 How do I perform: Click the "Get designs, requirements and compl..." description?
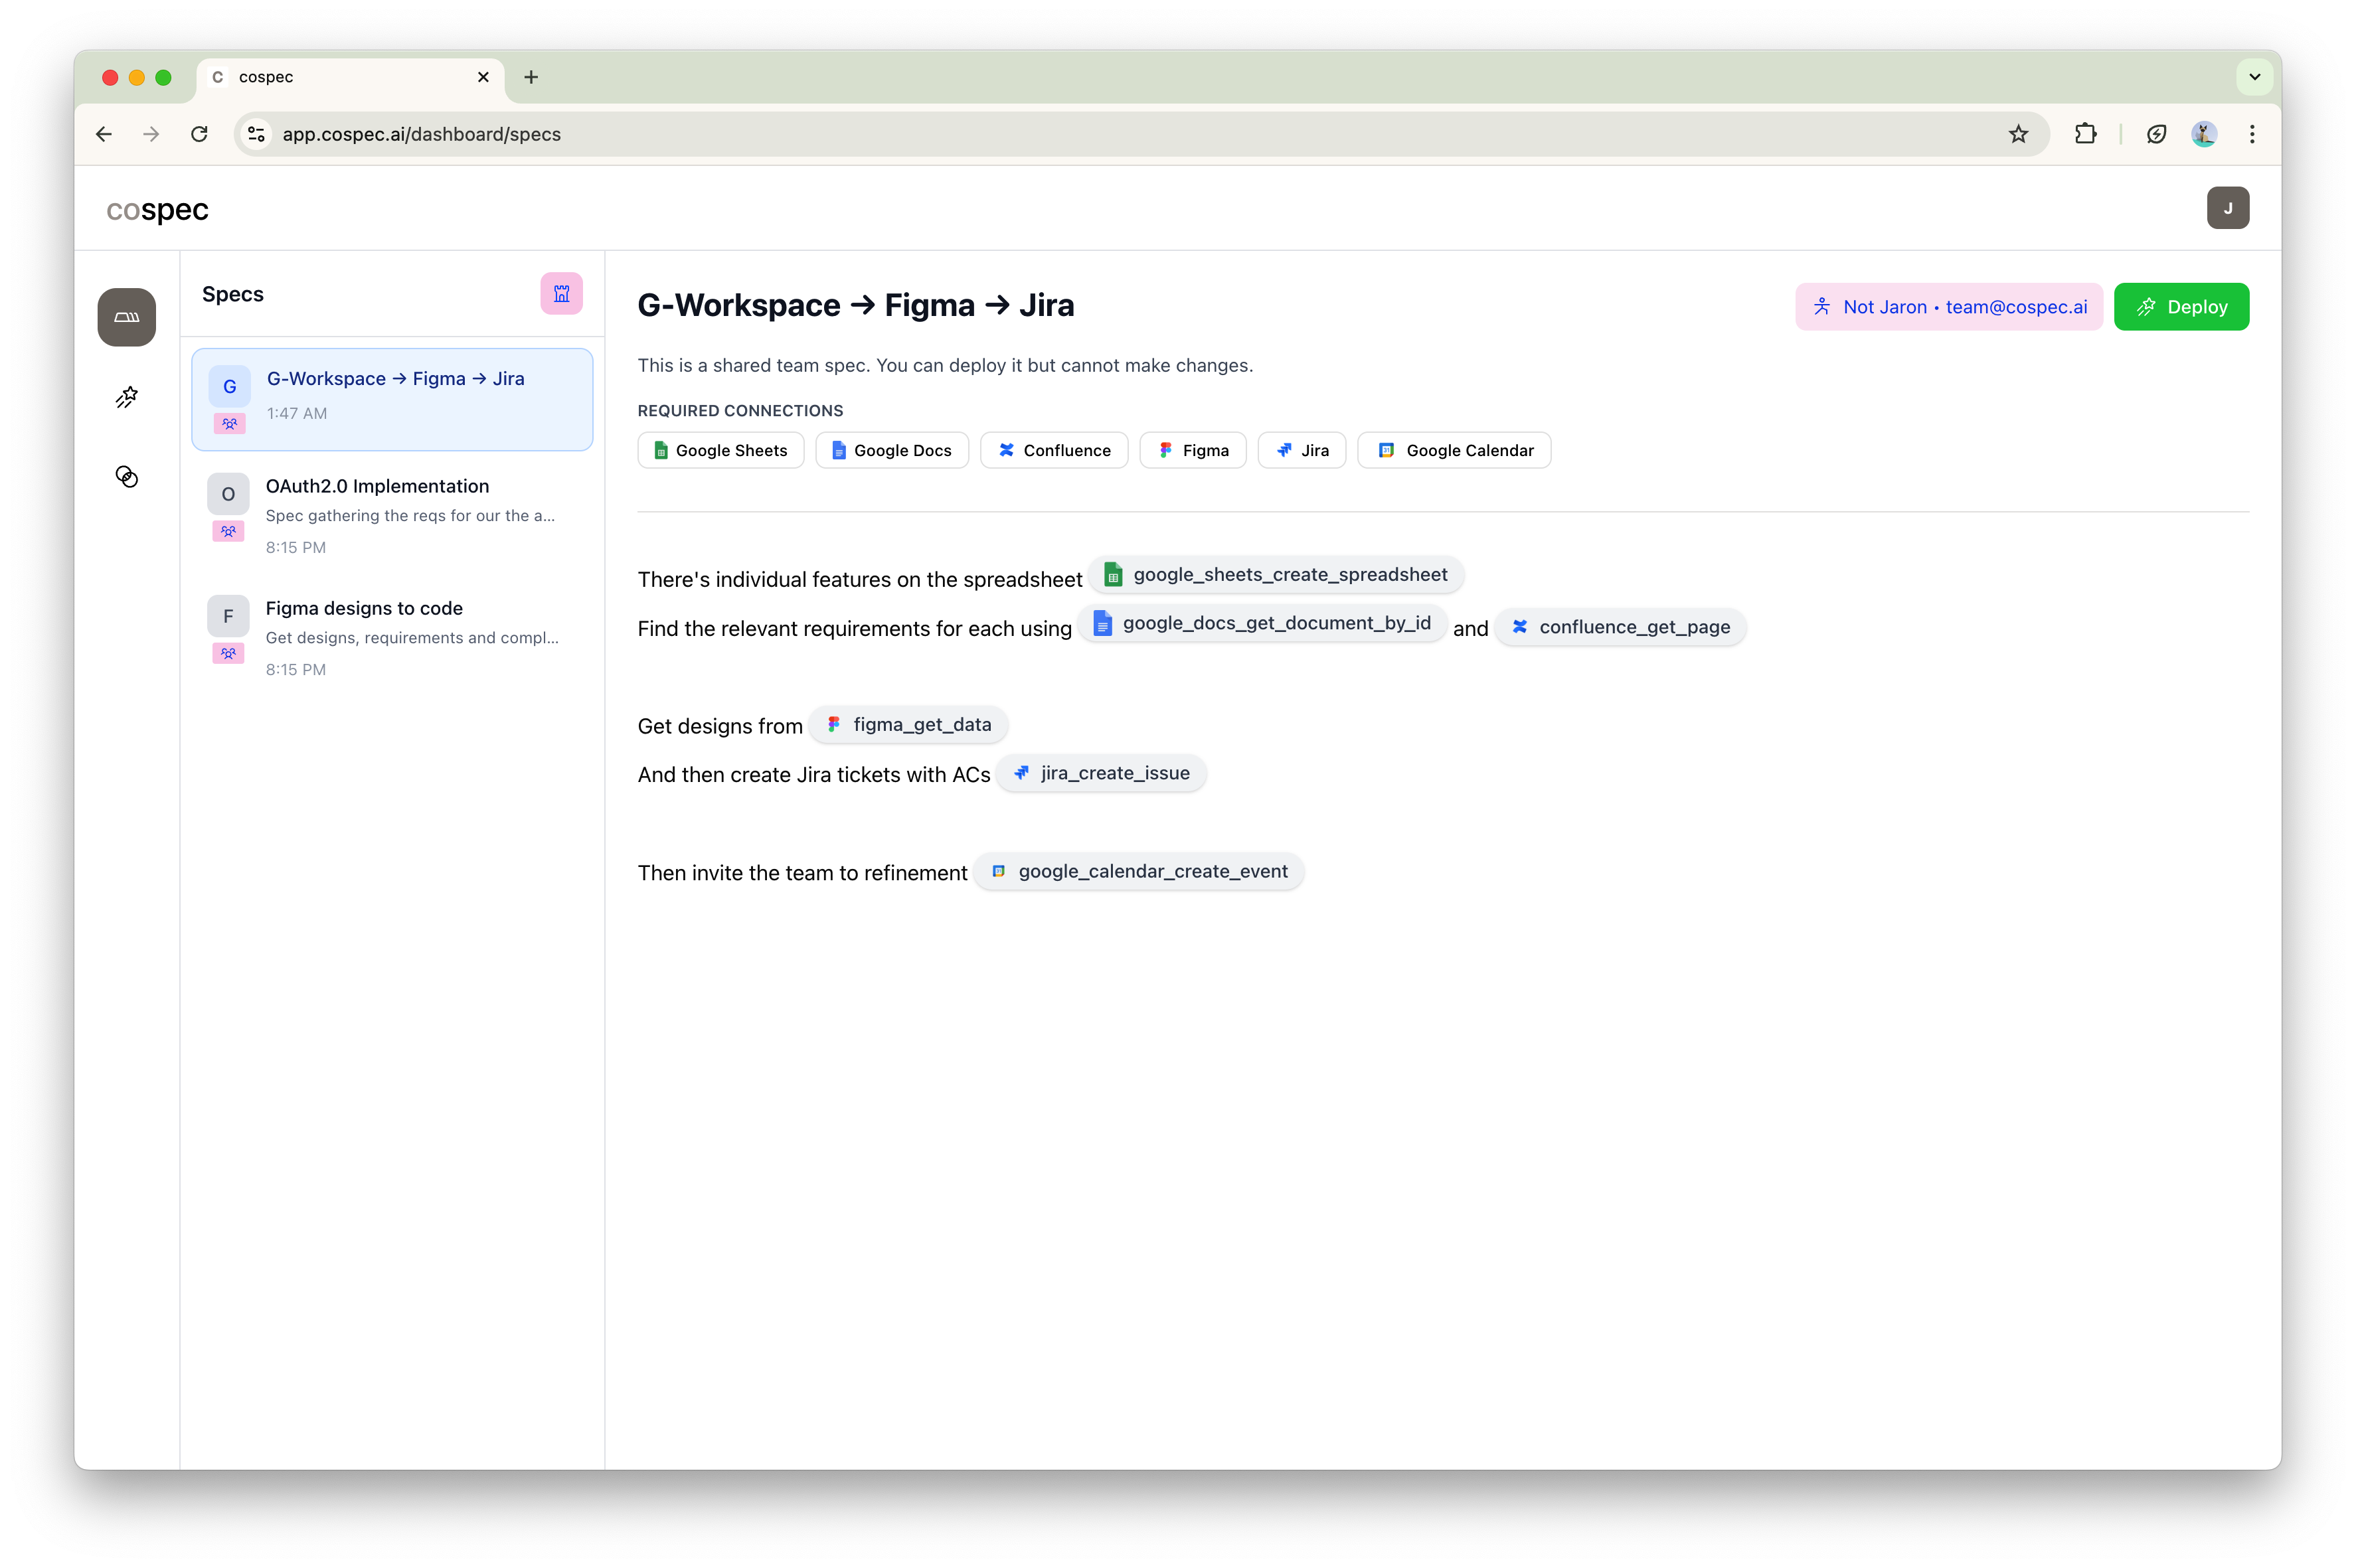412,638
